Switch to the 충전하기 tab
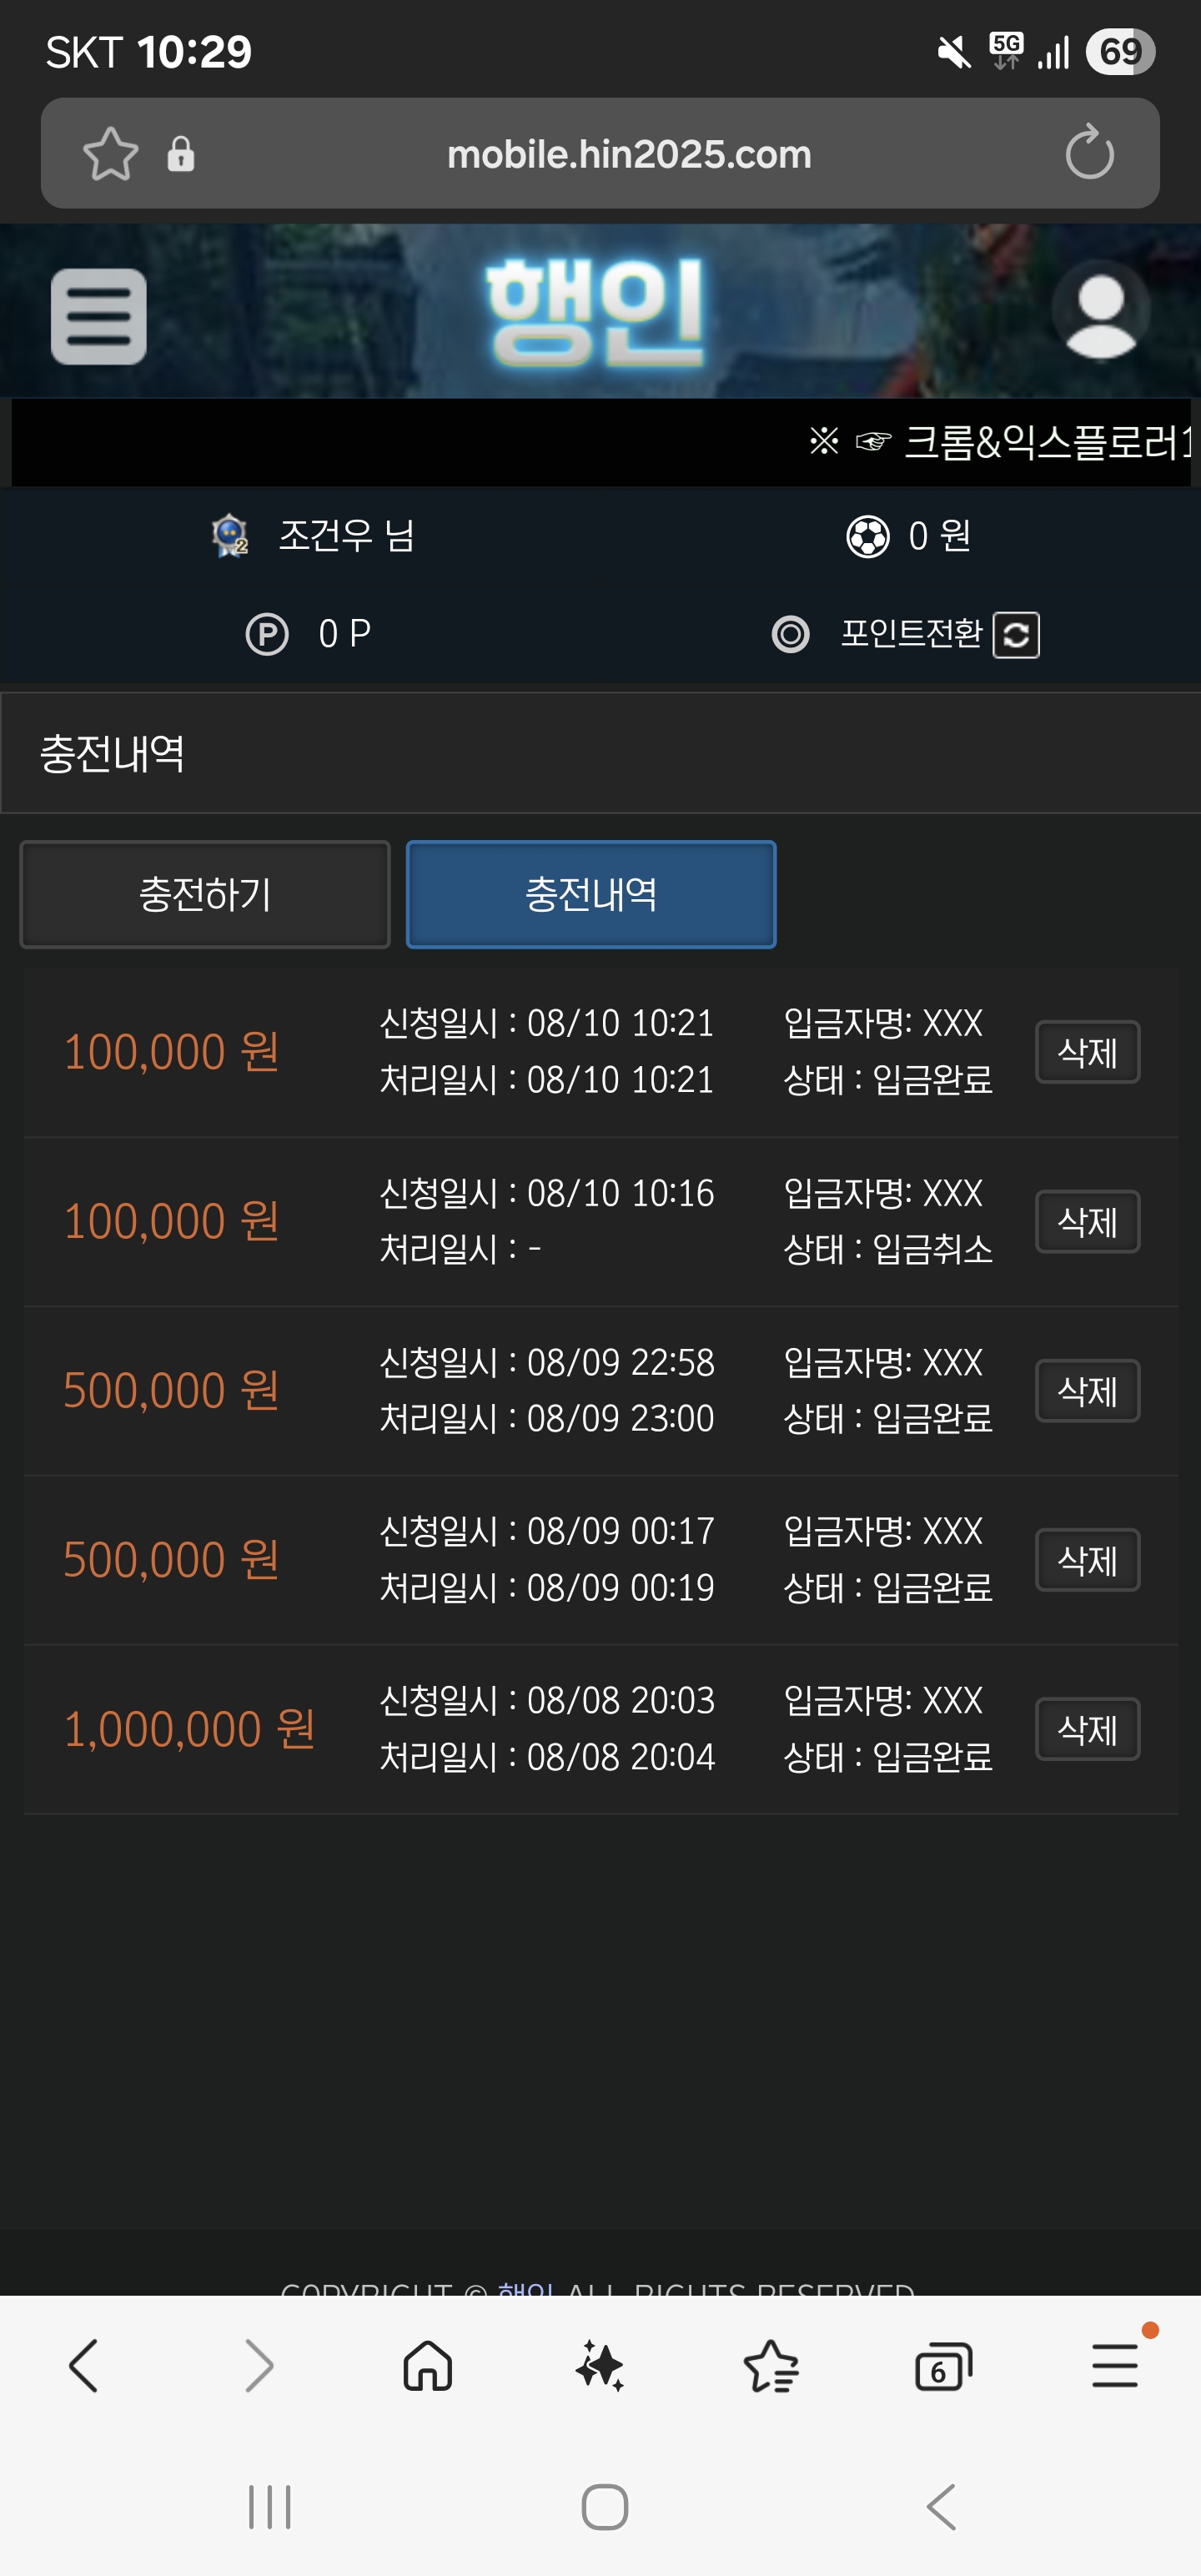1201x2576 pixels. coord(205,894)
